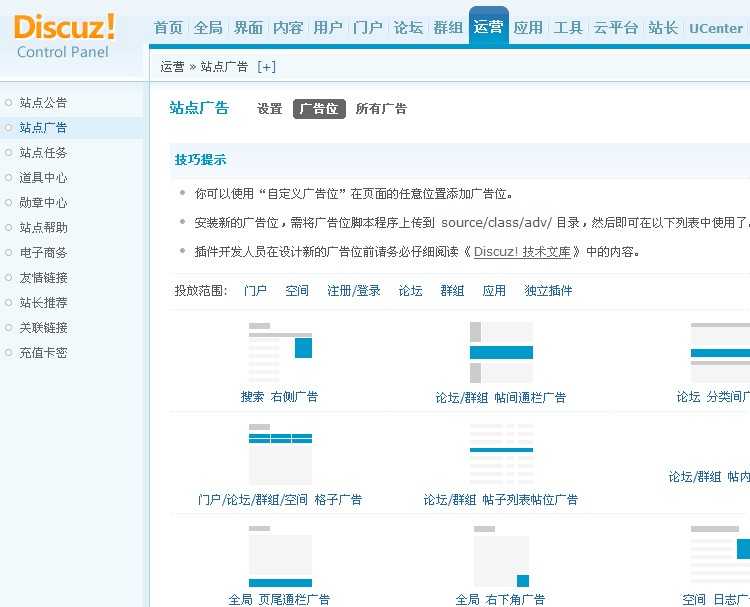Open the 应用 navigation tab

coord(528,28)
